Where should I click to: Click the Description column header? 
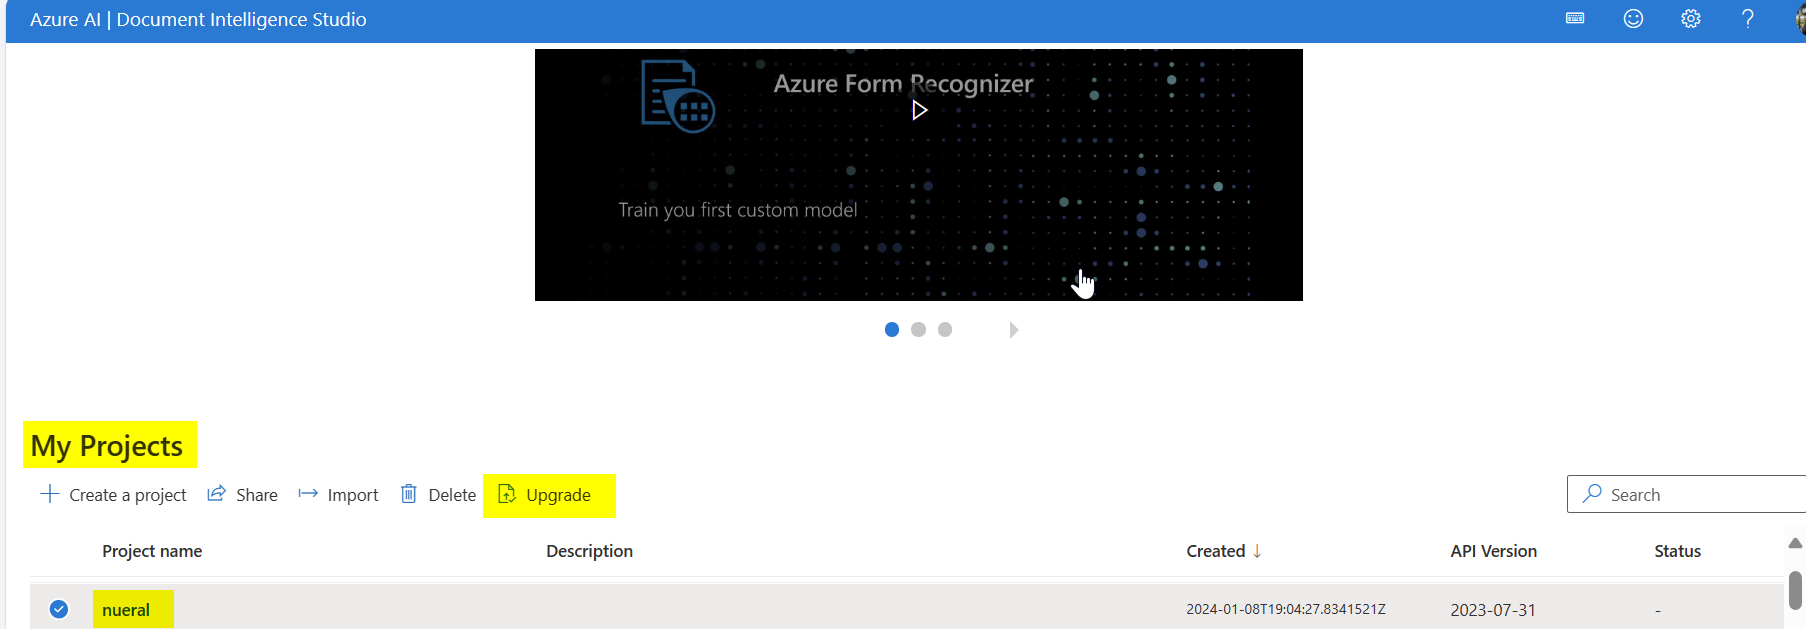(x=589, y=551)
